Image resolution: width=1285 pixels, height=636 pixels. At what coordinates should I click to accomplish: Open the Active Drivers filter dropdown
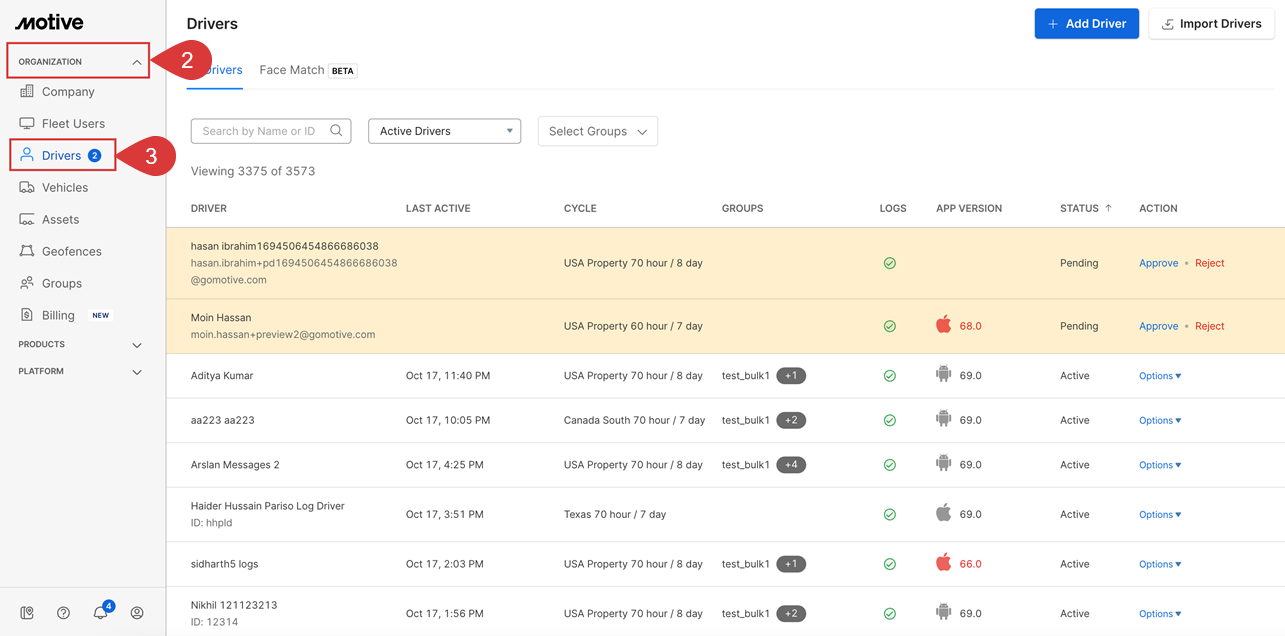tap(444, 131)
